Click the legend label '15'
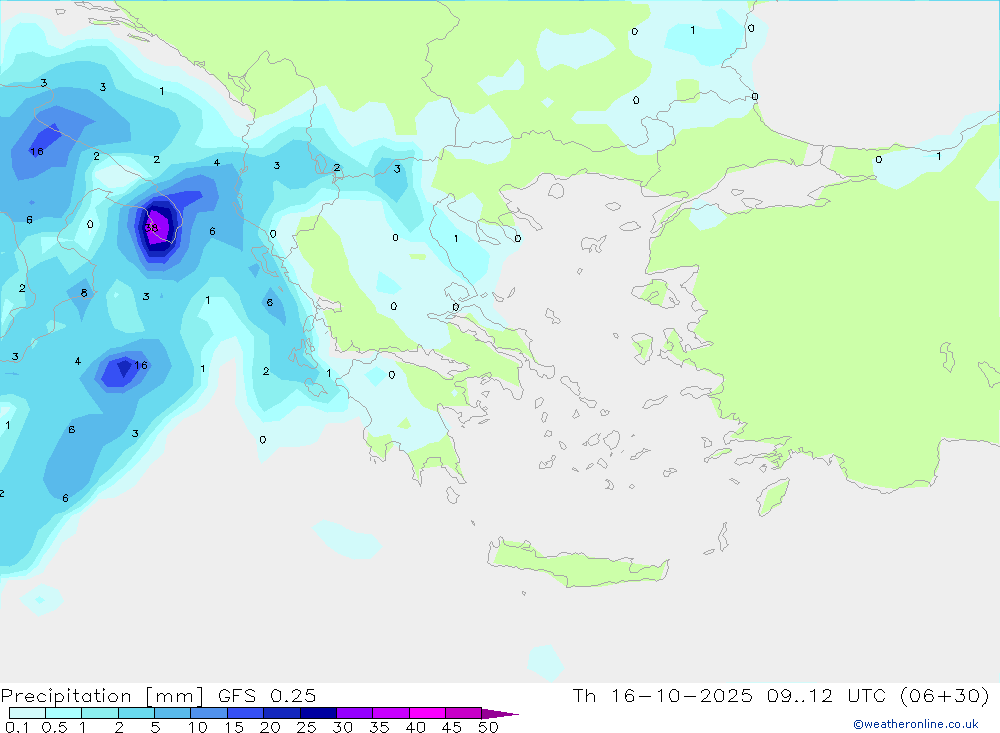 [x=234, y=727]
